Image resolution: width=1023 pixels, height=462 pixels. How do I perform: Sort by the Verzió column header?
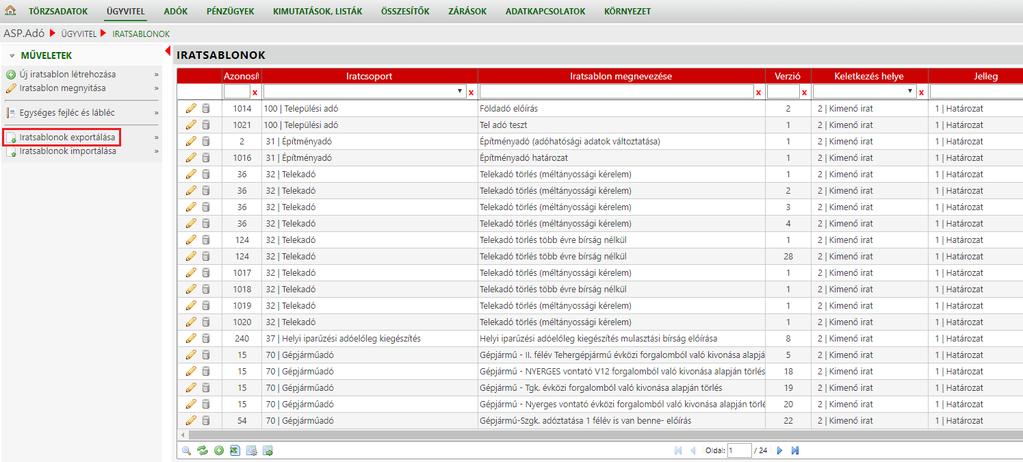(x=787, y=76)
